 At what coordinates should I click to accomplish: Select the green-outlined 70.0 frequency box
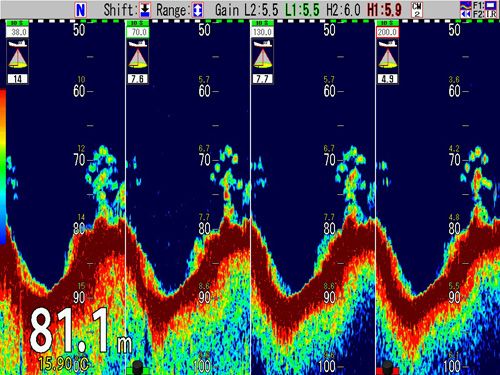tap(138, 32)
